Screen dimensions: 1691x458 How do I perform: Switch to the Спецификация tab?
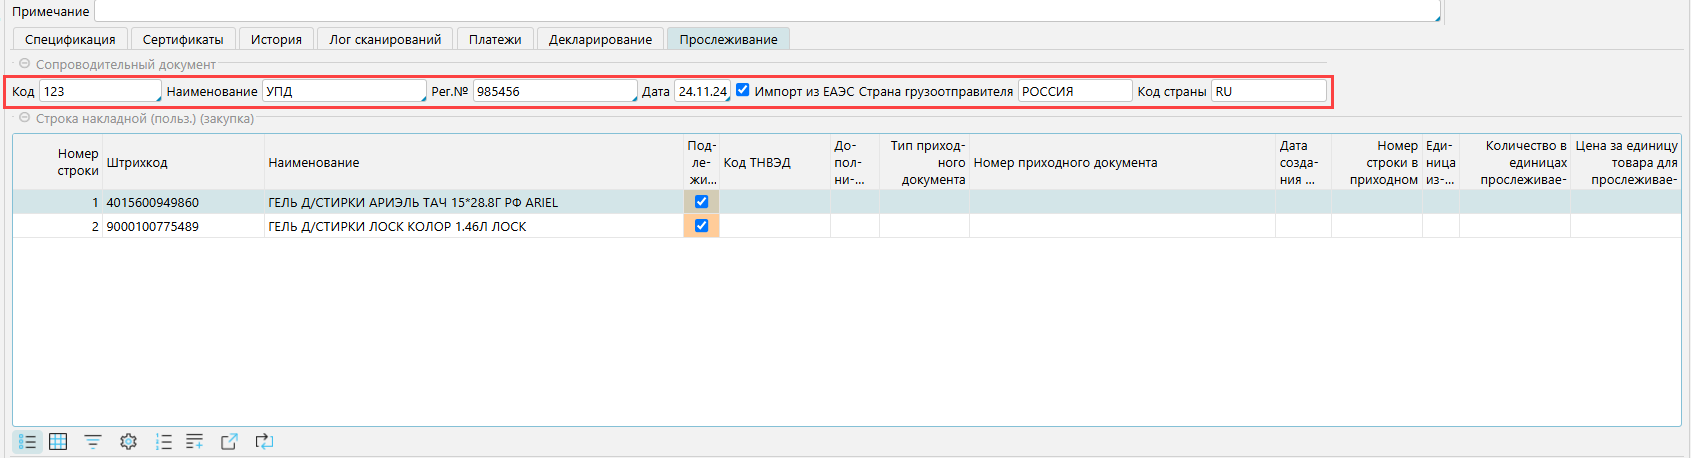point(70,39)
